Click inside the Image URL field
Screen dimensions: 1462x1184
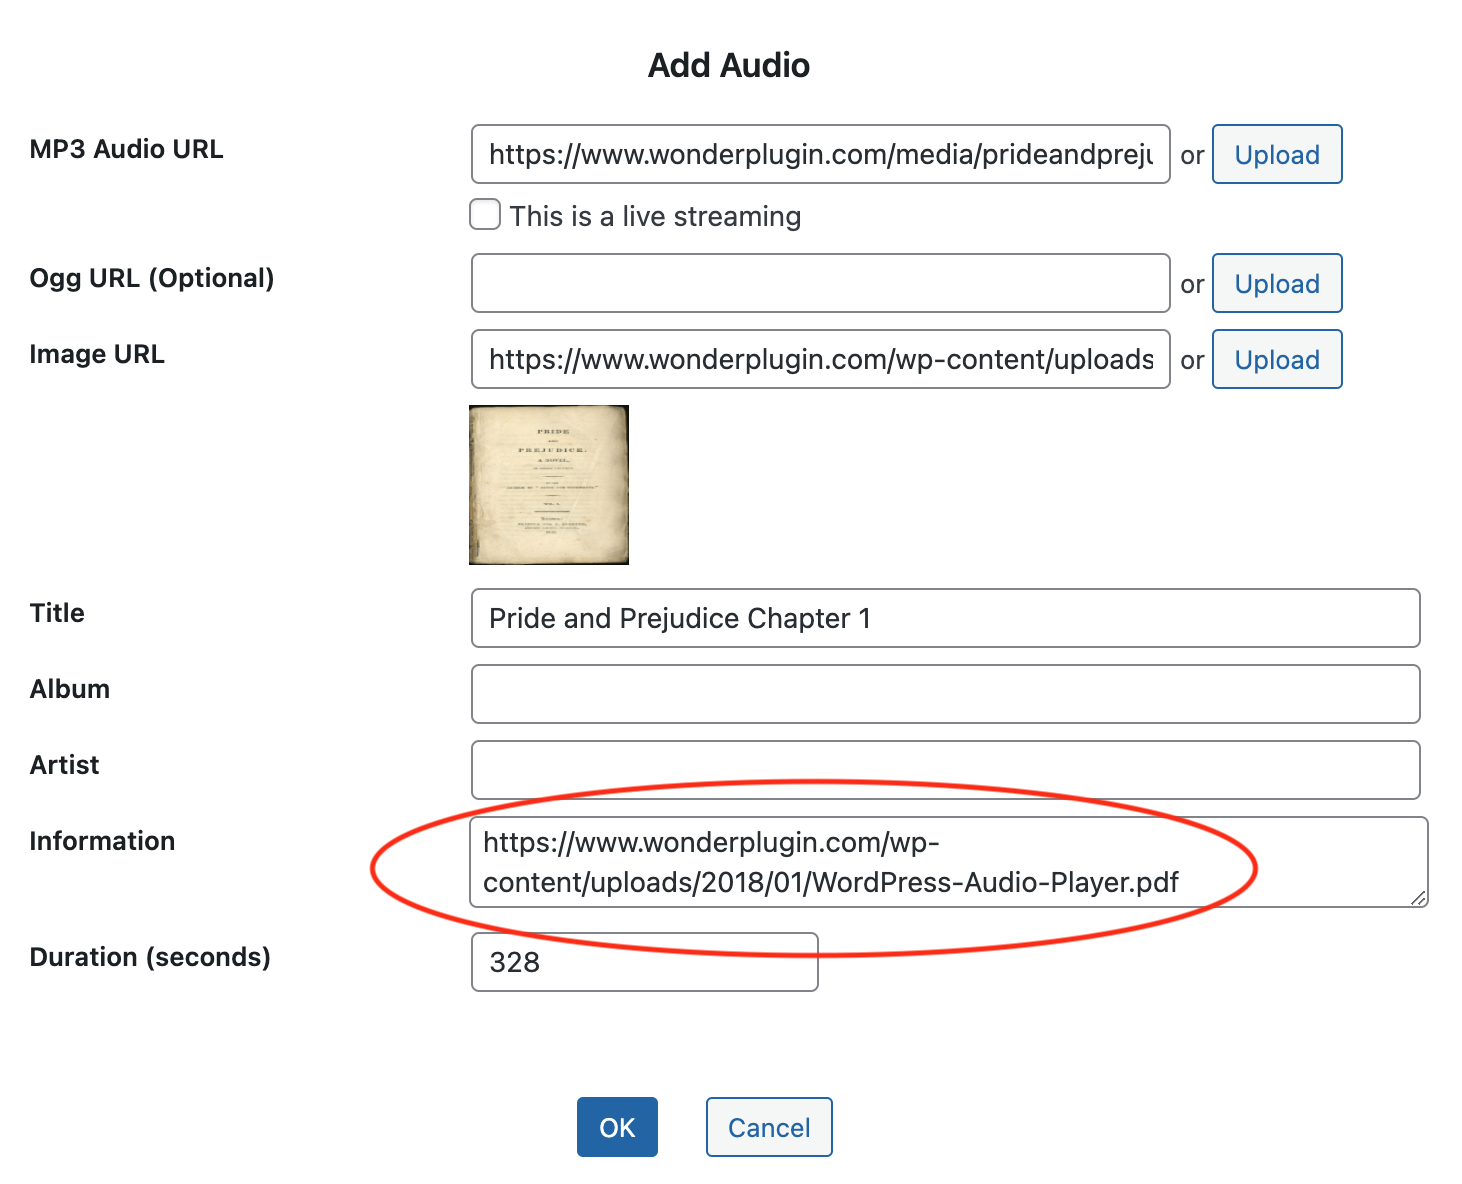(x=820, y=359)
